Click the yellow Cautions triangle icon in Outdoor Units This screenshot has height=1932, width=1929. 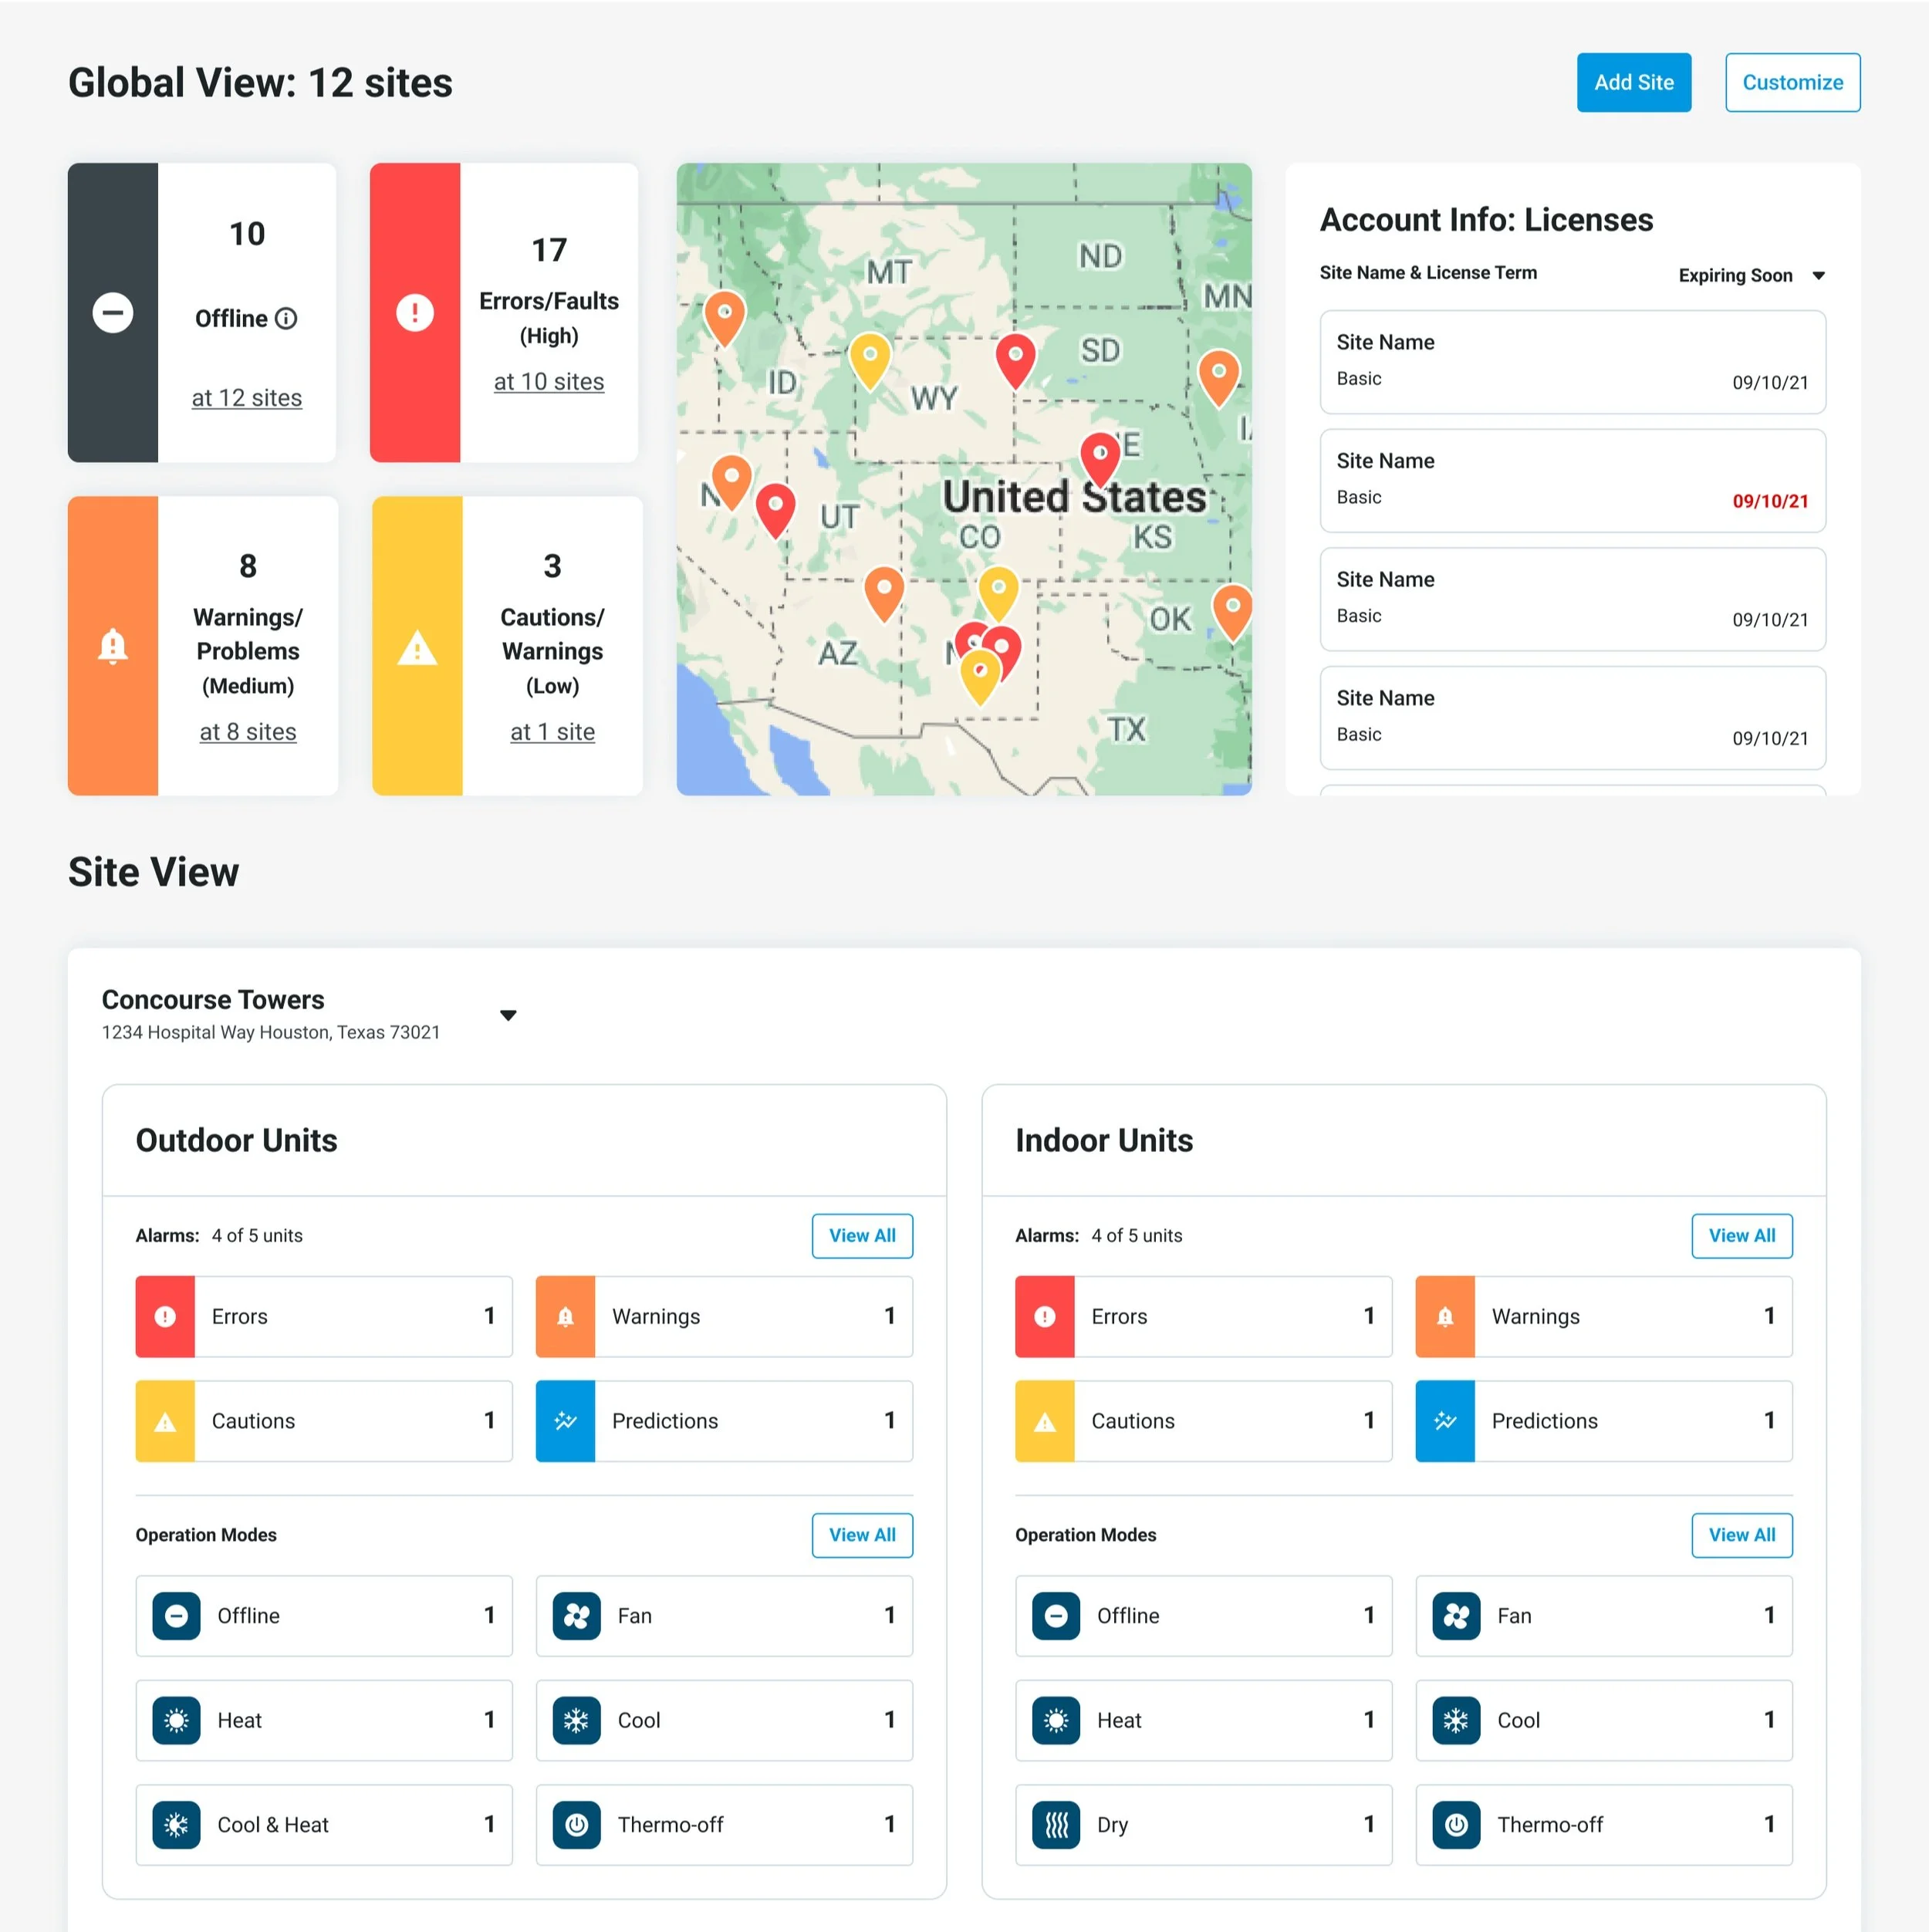tap(165, 1421)
